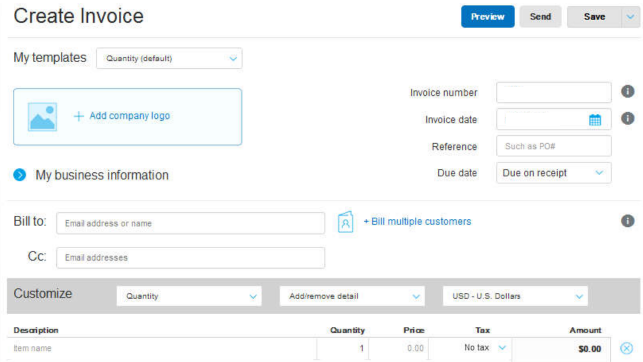
Task: Click the Preview button
Action: [488, 17]
